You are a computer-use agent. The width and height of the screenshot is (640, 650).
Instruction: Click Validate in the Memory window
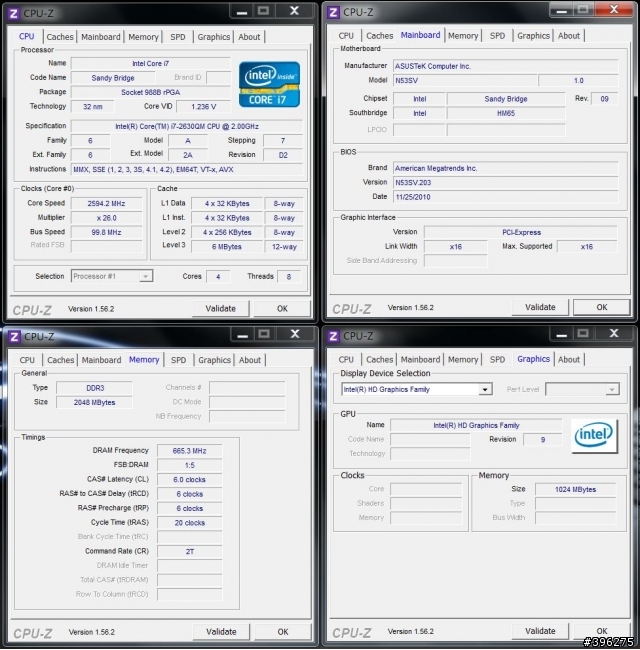[x=221, y=632]
